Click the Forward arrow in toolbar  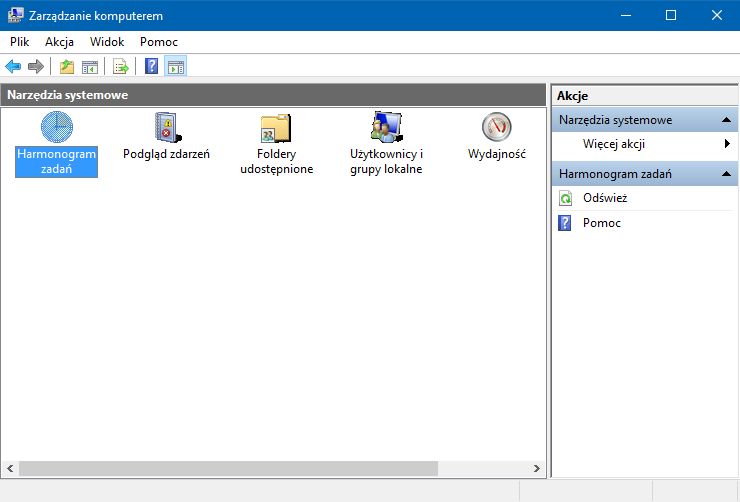(x=36, y=67)
